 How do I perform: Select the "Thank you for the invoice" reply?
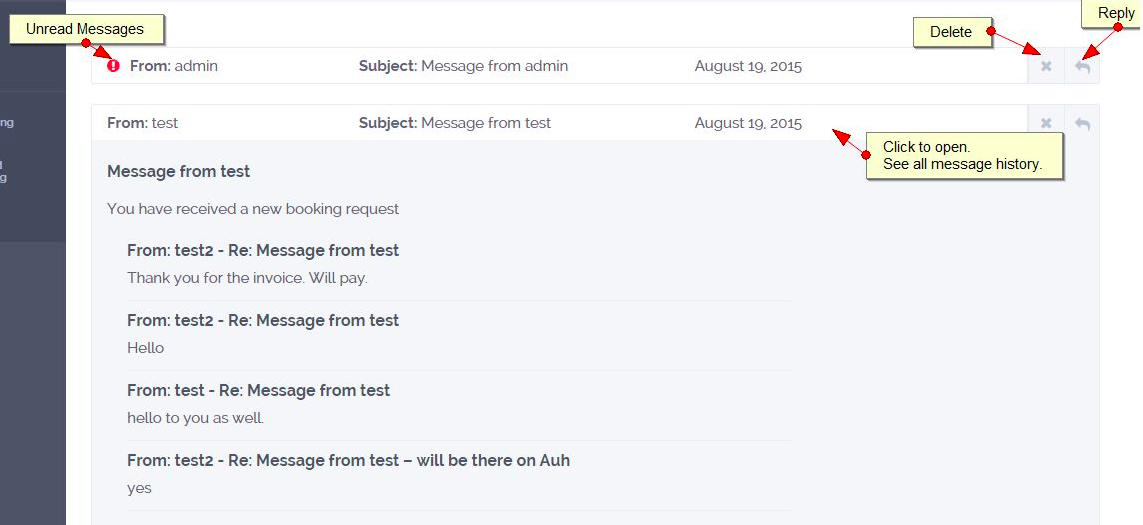tap(247, 278)
